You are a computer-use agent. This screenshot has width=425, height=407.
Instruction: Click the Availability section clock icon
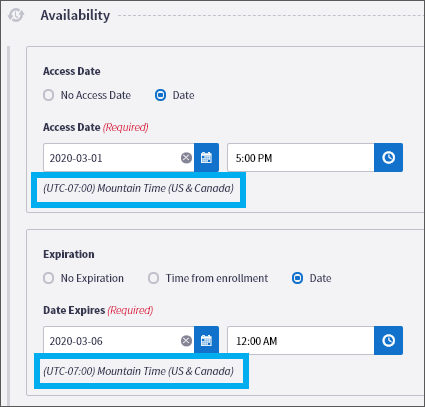[x=16, y=15]
